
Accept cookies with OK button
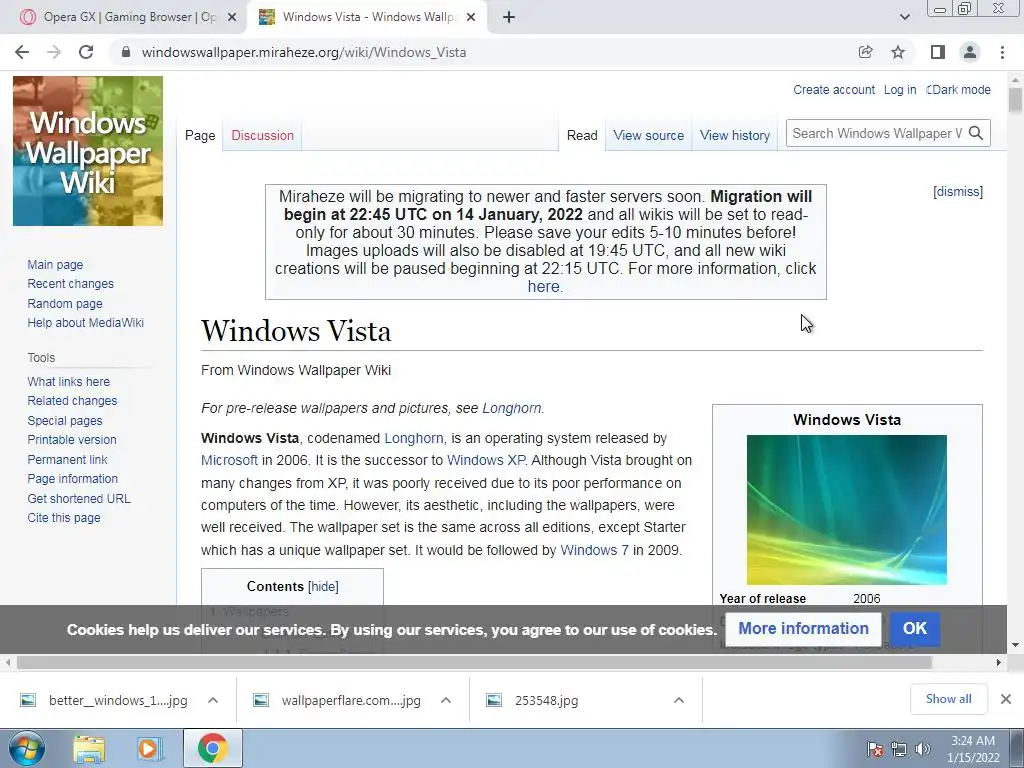[x=914, y=628]
